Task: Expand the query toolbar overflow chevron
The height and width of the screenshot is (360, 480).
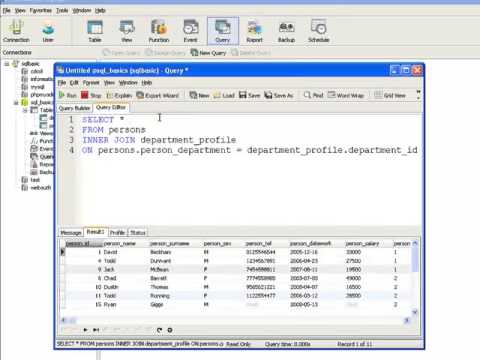Action: tap(418, 95)
